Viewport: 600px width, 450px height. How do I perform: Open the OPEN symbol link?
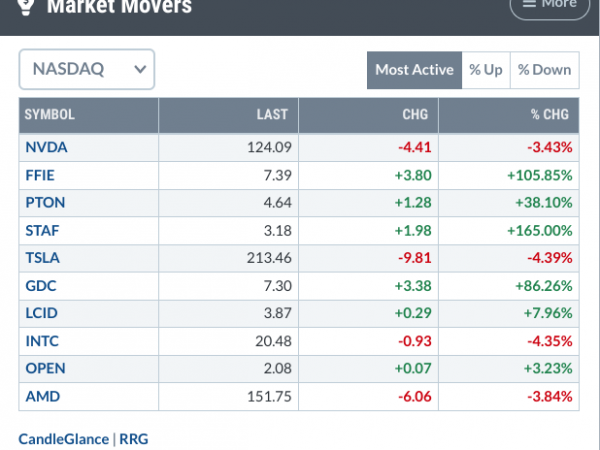tap(46, 368)
